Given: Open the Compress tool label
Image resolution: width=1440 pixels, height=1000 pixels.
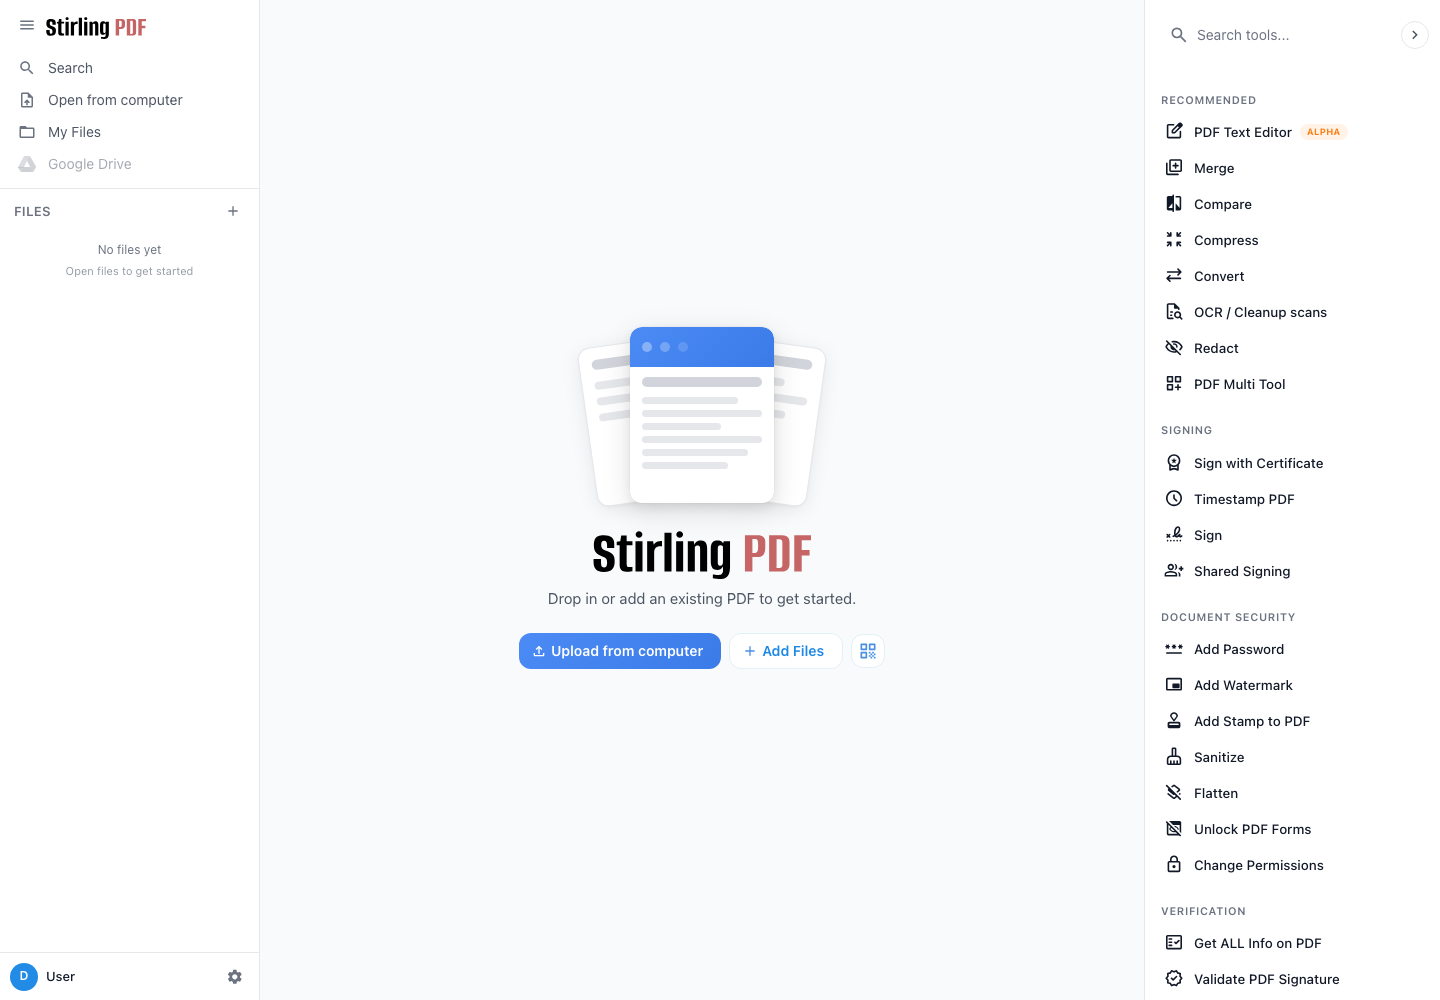Looking at the screenshot, I should [1226, 240].
